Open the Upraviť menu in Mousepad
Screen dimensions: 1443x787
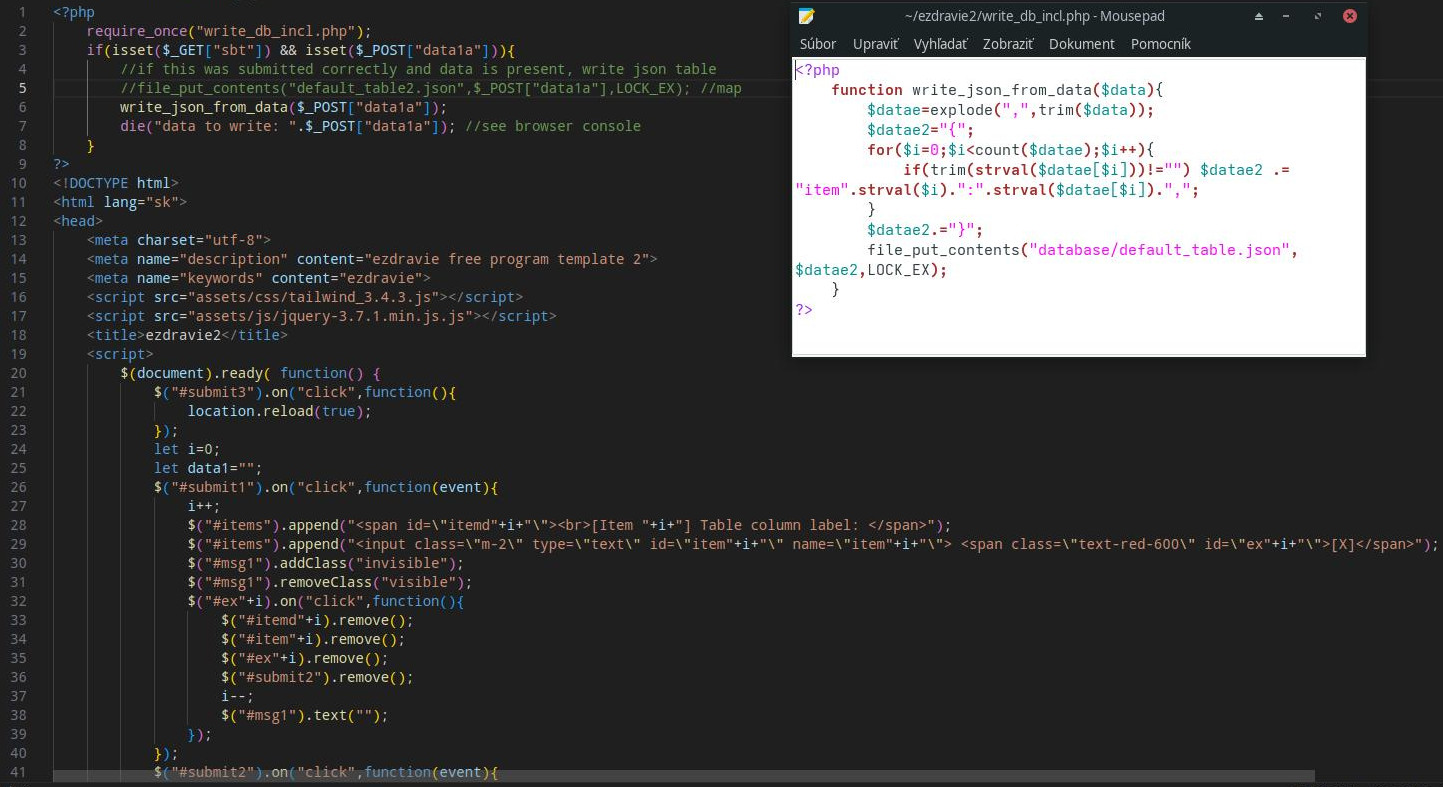(x=875, y=43)
